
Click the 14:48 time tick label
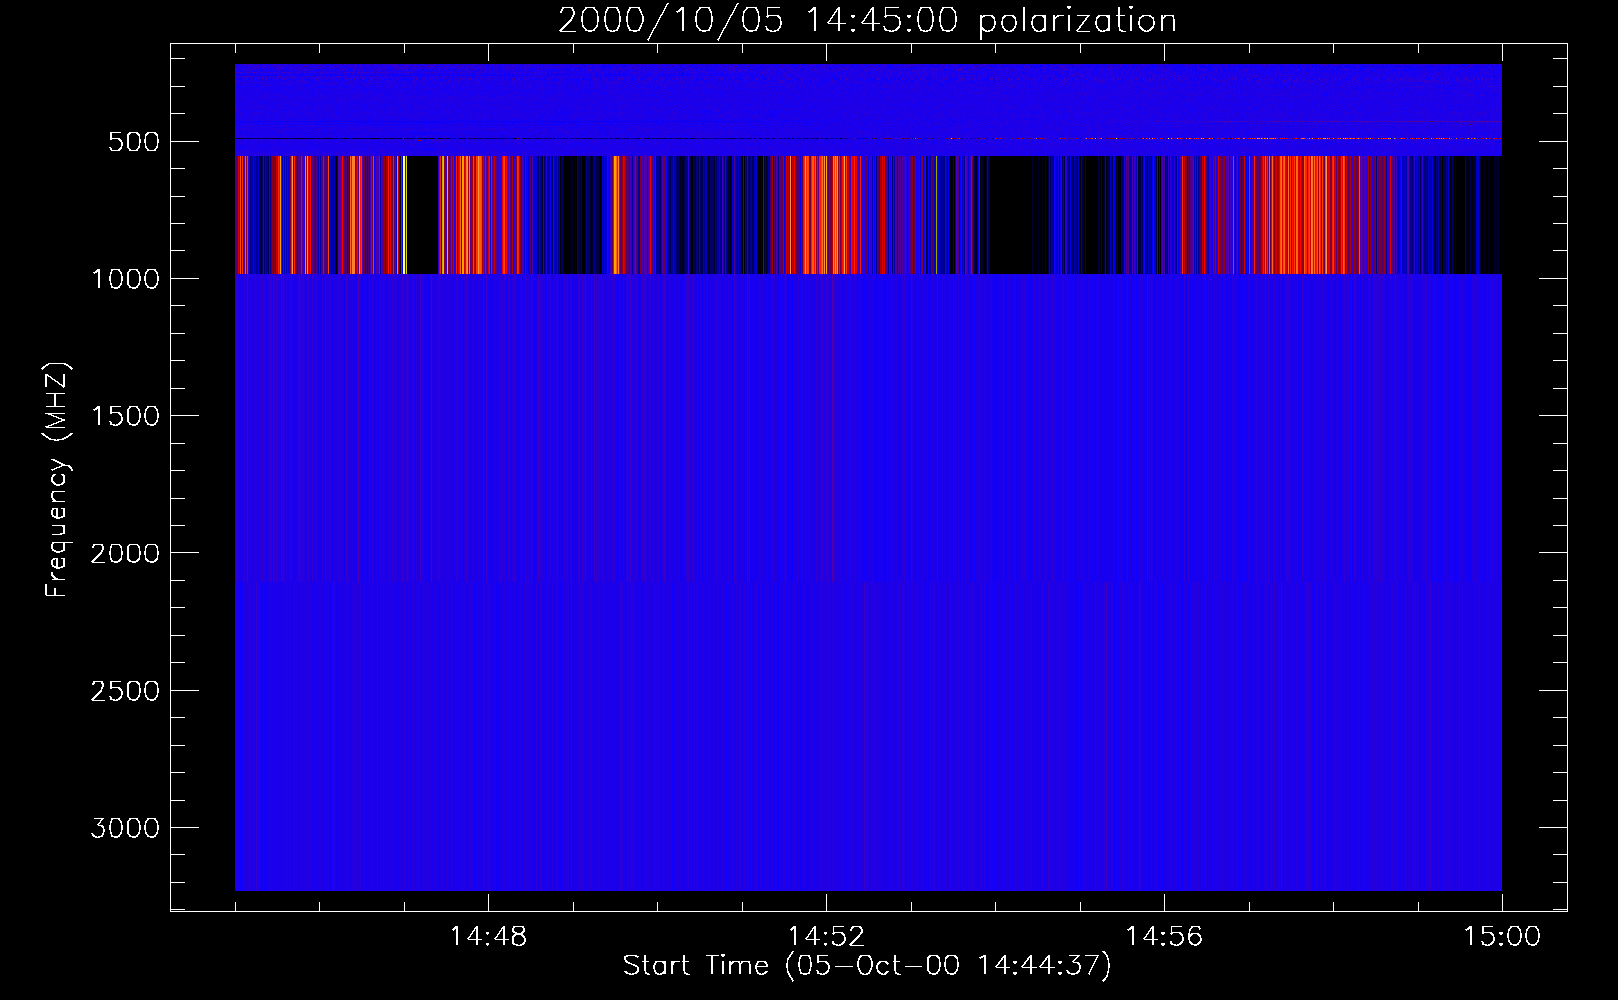(488, 937)
